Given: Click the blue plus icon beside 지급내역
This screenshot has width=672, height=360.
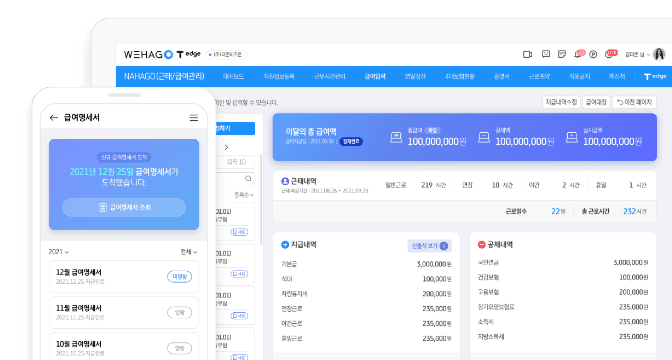Looking at the screenshot, I should [285, 245].
